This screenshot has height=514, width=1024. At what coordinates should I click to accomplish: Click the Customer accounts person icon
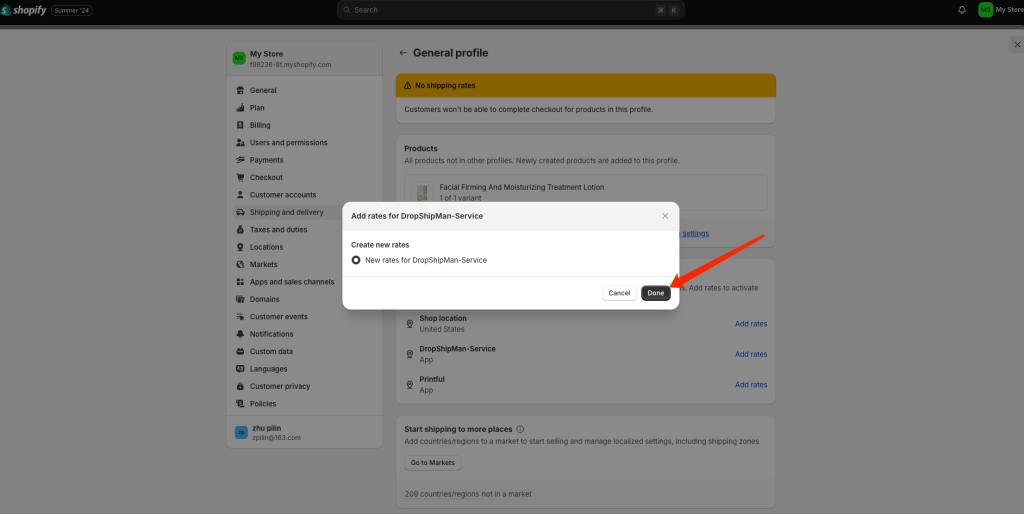(240, 195)
